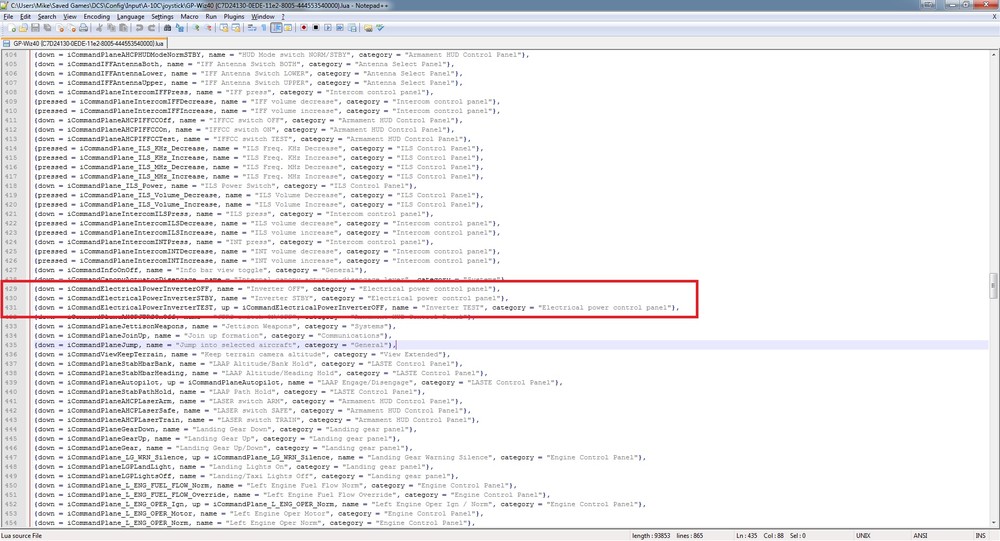Open the Search menu

(47, 17)
